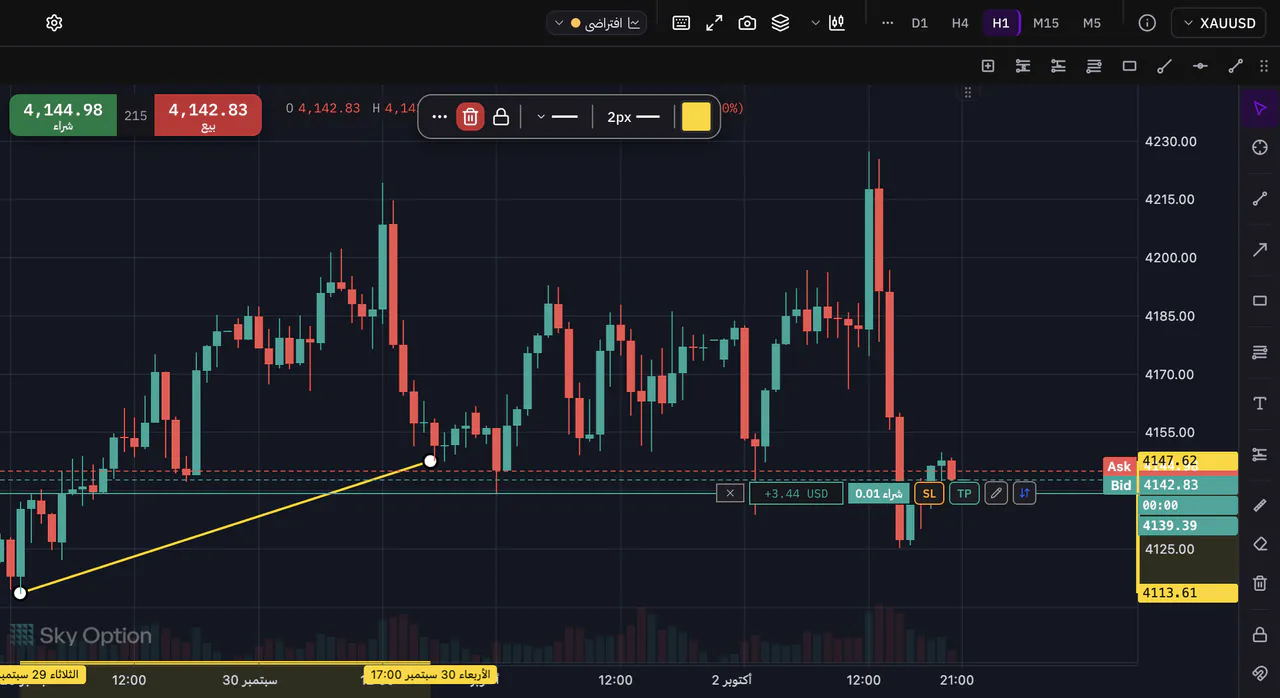1280x698 pixels.
Task: Remove all drawings with sidebar trash icon
Action: [1260, 584]
